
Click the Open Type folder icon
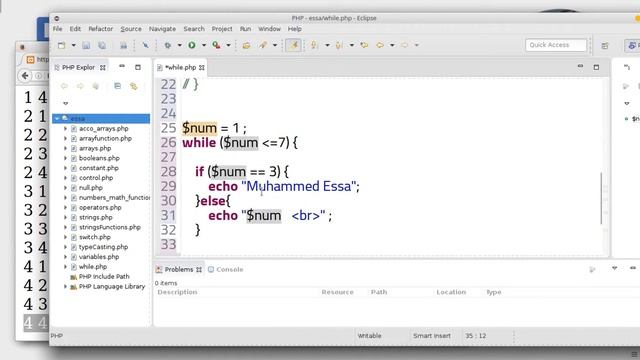246,45
